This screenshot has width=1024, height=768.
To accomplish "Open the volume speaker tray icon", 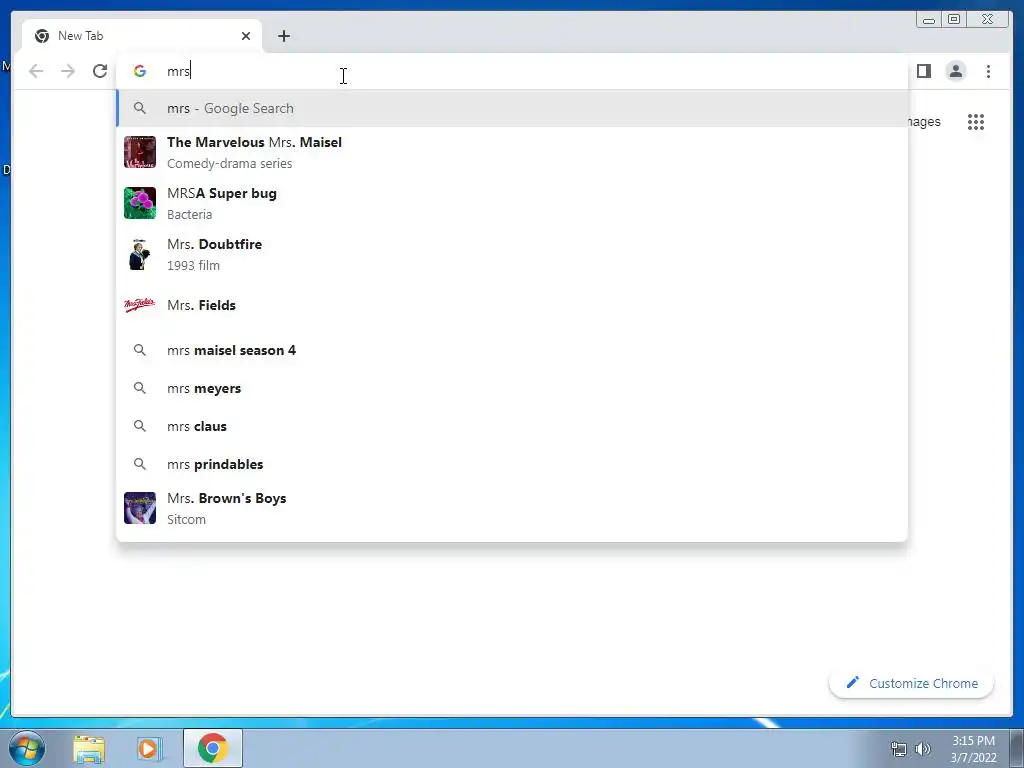I will tap(923, 749).
